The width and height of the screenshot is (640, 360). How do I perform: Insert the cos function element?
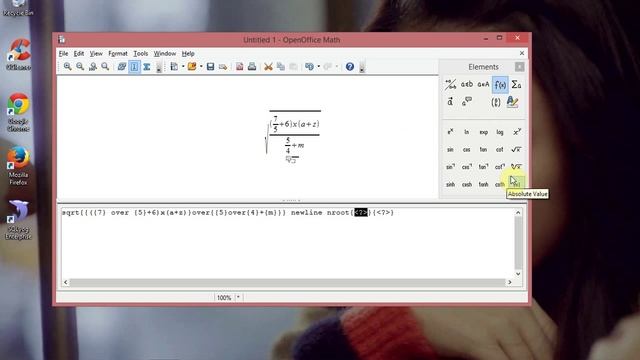[467, 149]
